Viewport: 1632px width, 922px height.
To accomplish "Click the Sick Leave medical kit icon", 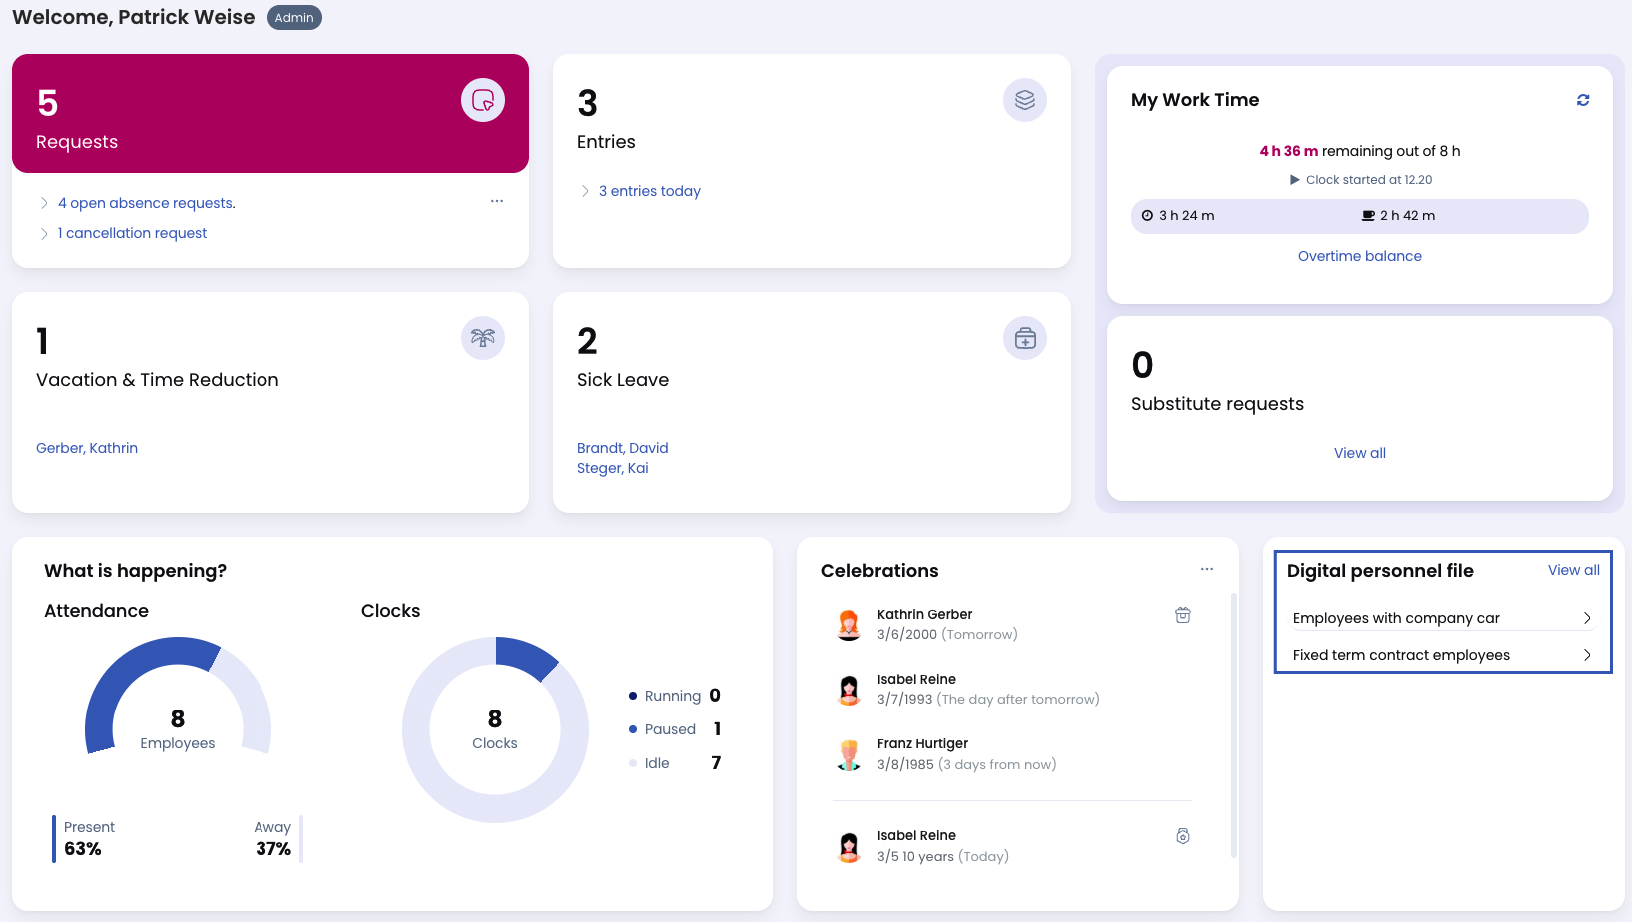I will pyautogui.click(x=1024, y=338).
